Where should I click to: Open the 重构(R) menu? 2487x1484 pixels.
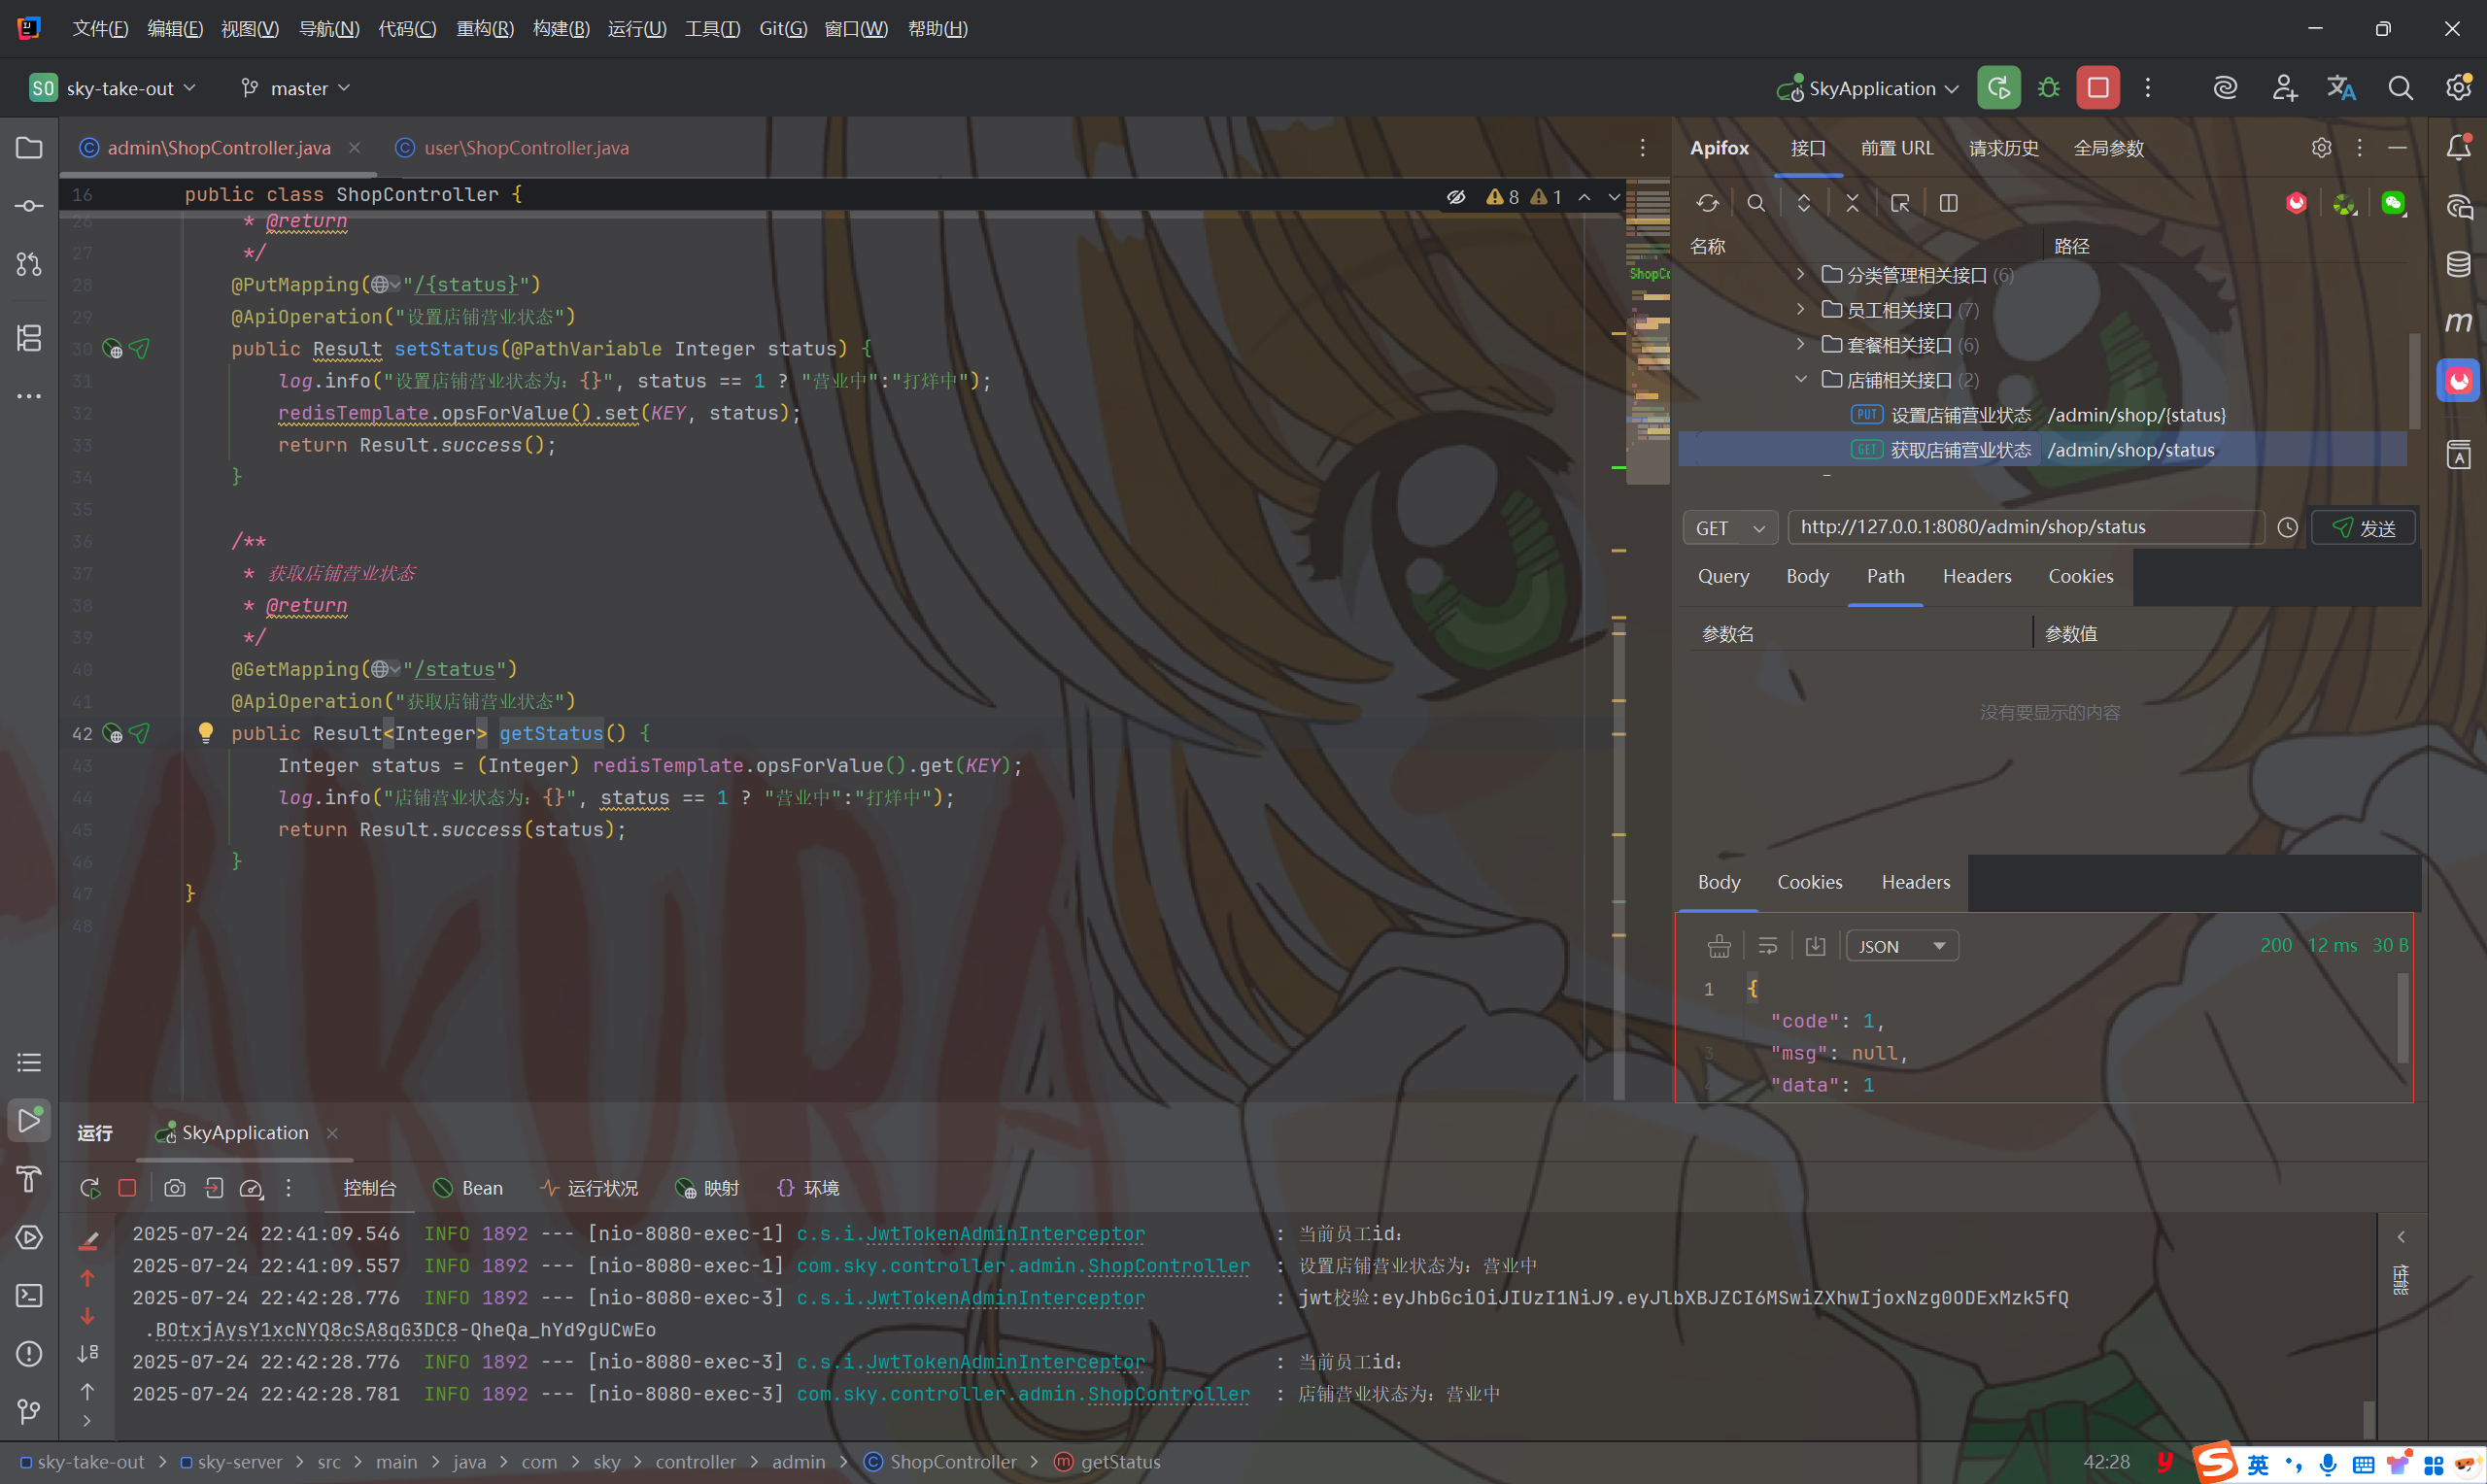[x=485, y=29]
